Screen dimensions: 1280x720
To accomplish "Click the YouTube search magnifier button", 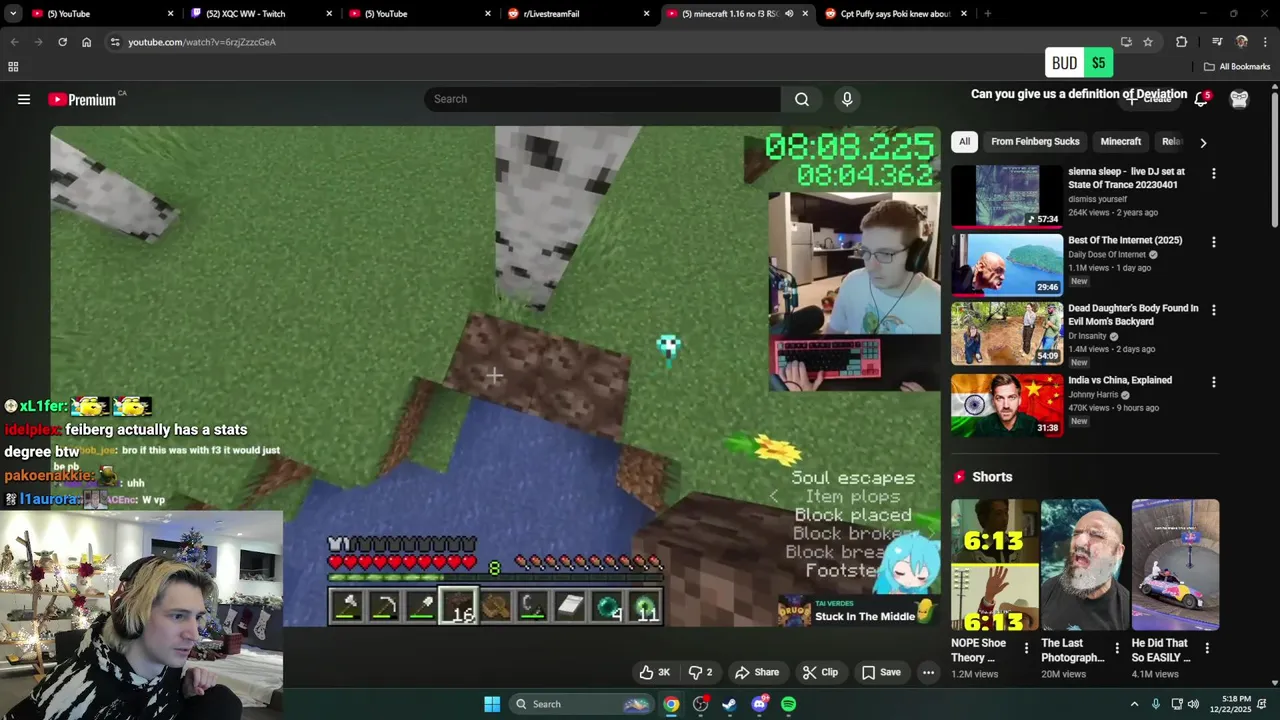I will 802,99.
